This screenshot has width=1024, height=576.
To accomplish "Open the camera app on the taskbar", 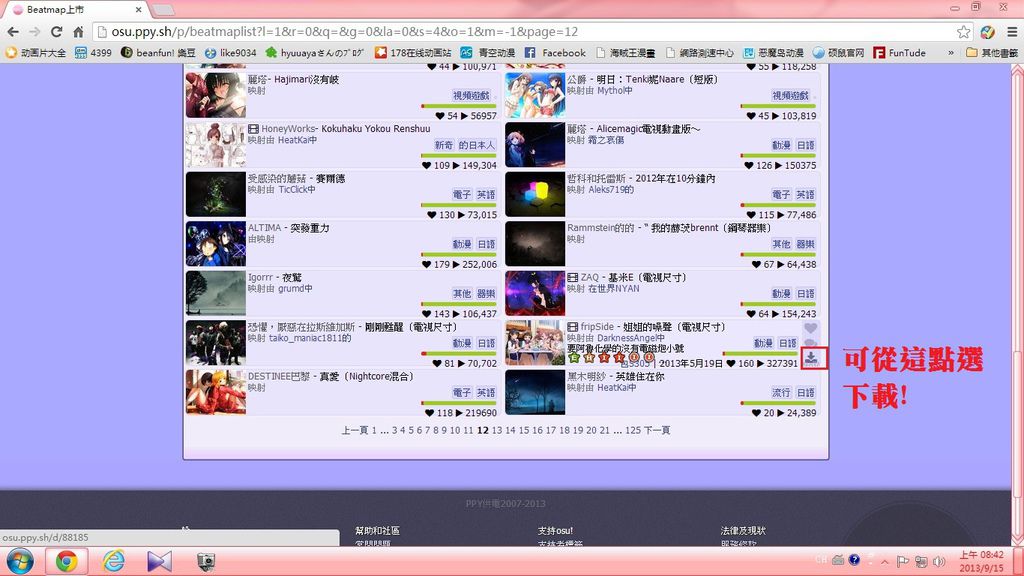I will point(206,561).
